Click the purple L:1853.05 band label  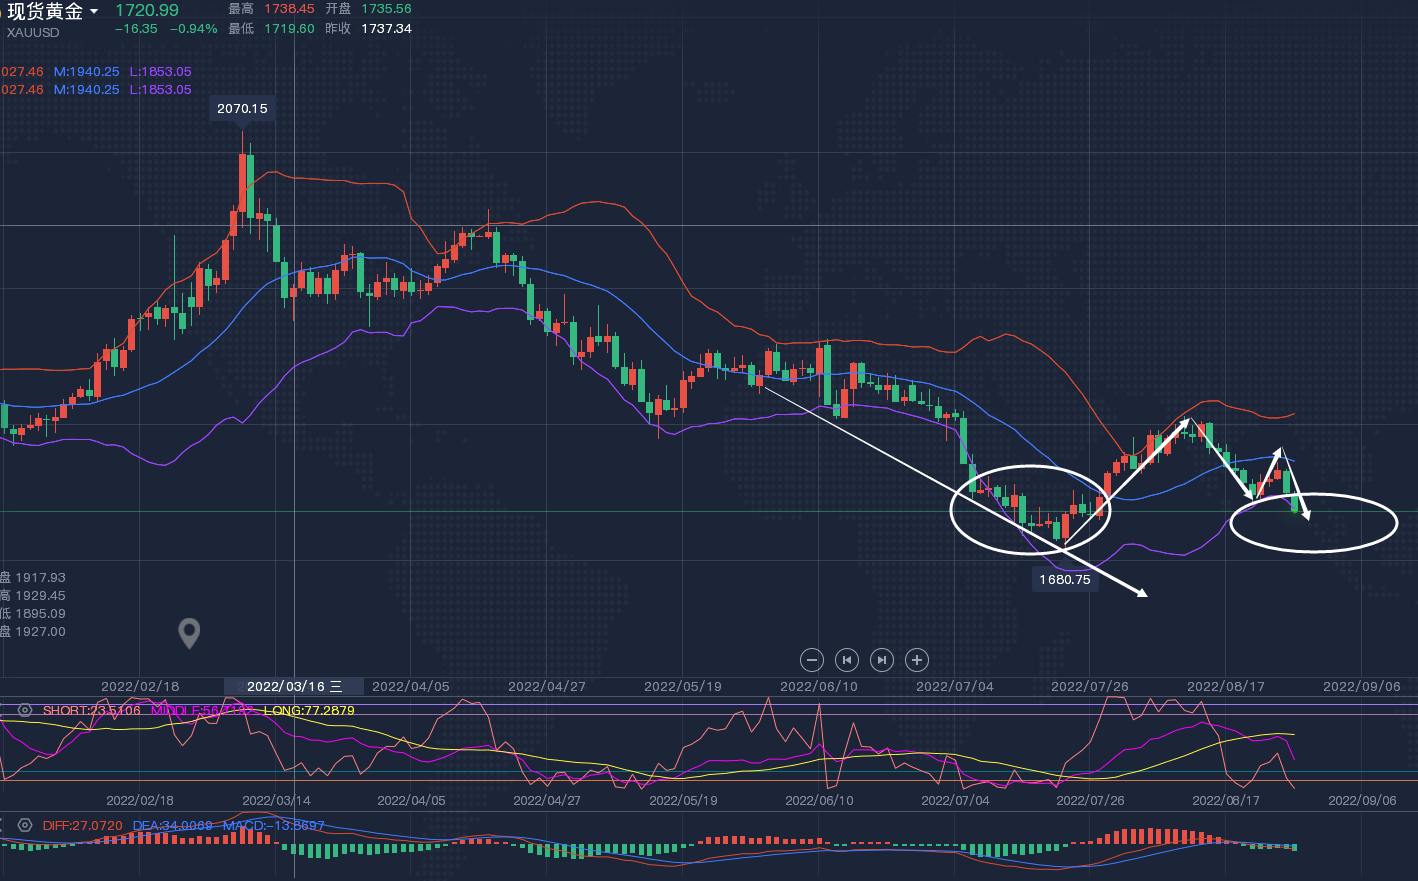pyautogui.click(x=160, y=72)
